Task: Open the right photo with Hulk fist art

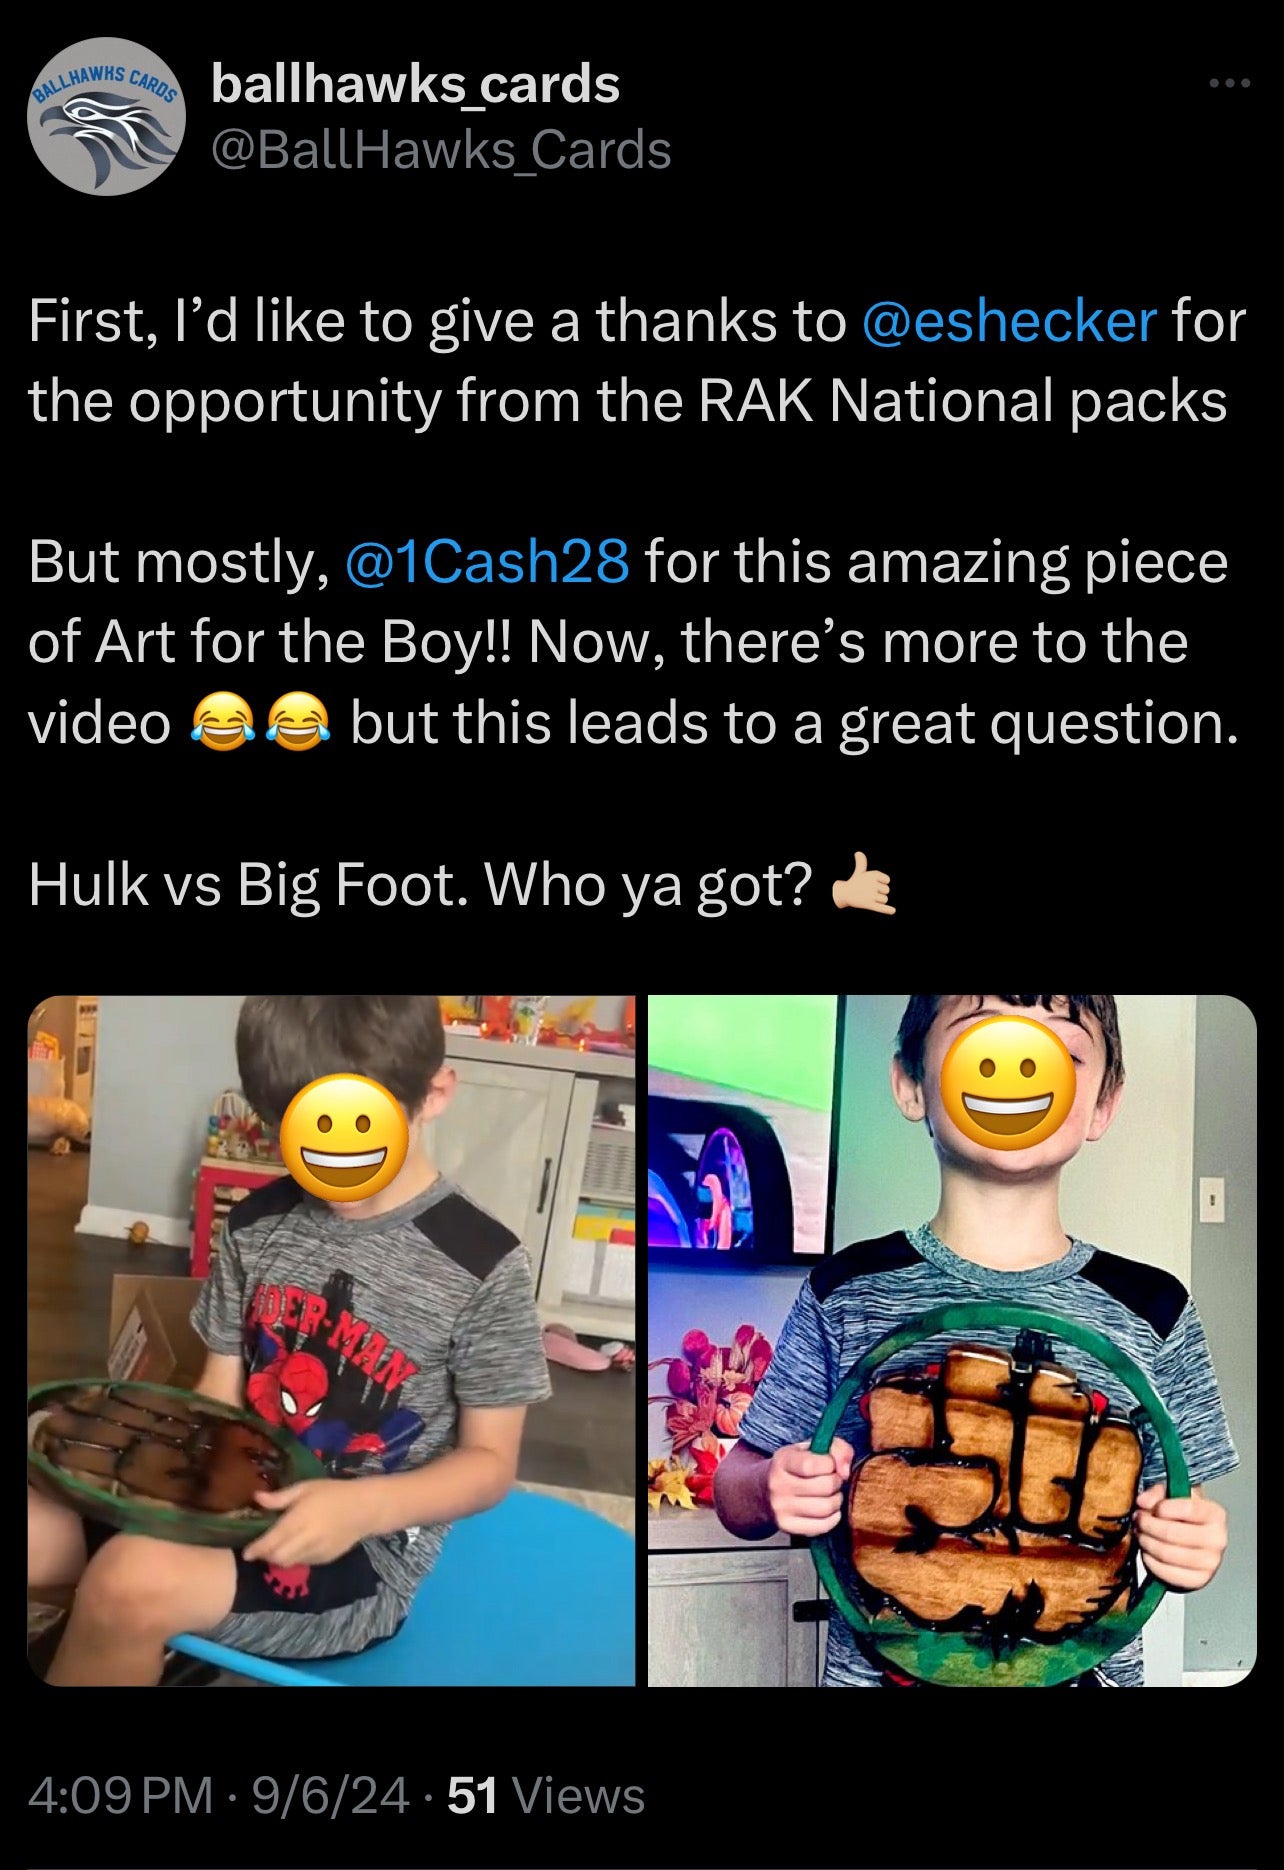Action: 952,1340
